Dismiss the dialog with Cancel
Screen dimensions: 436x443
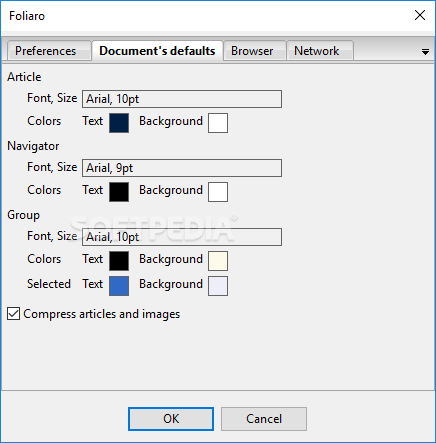tap(264, 419)
